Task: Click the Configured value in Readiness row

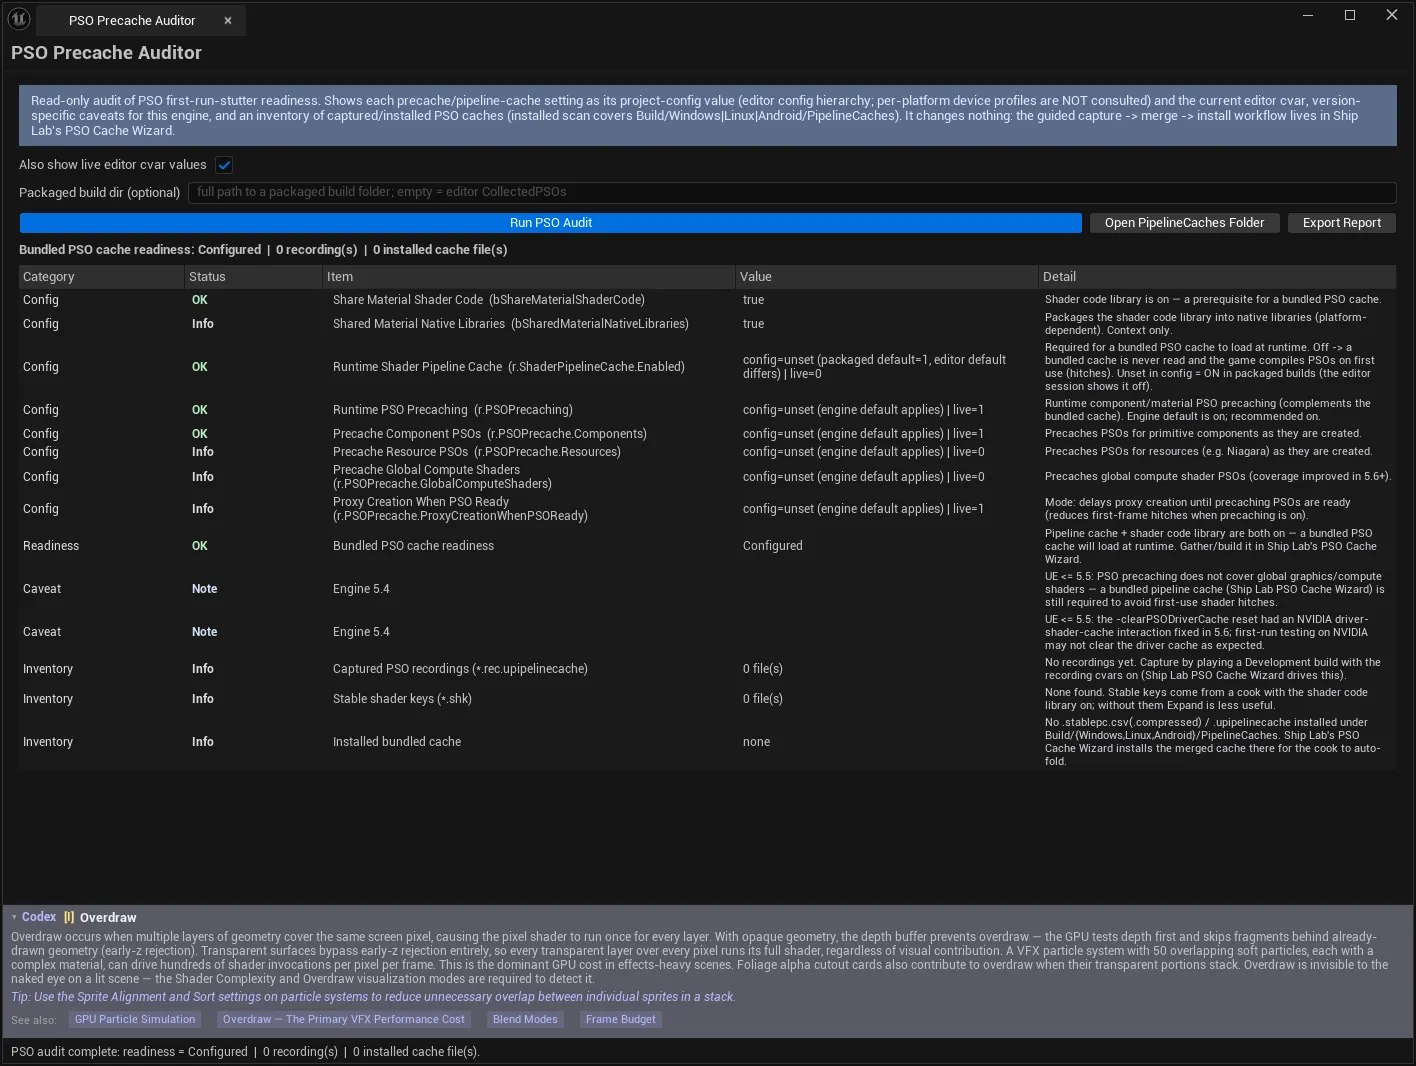Action: tap(772, 546)
